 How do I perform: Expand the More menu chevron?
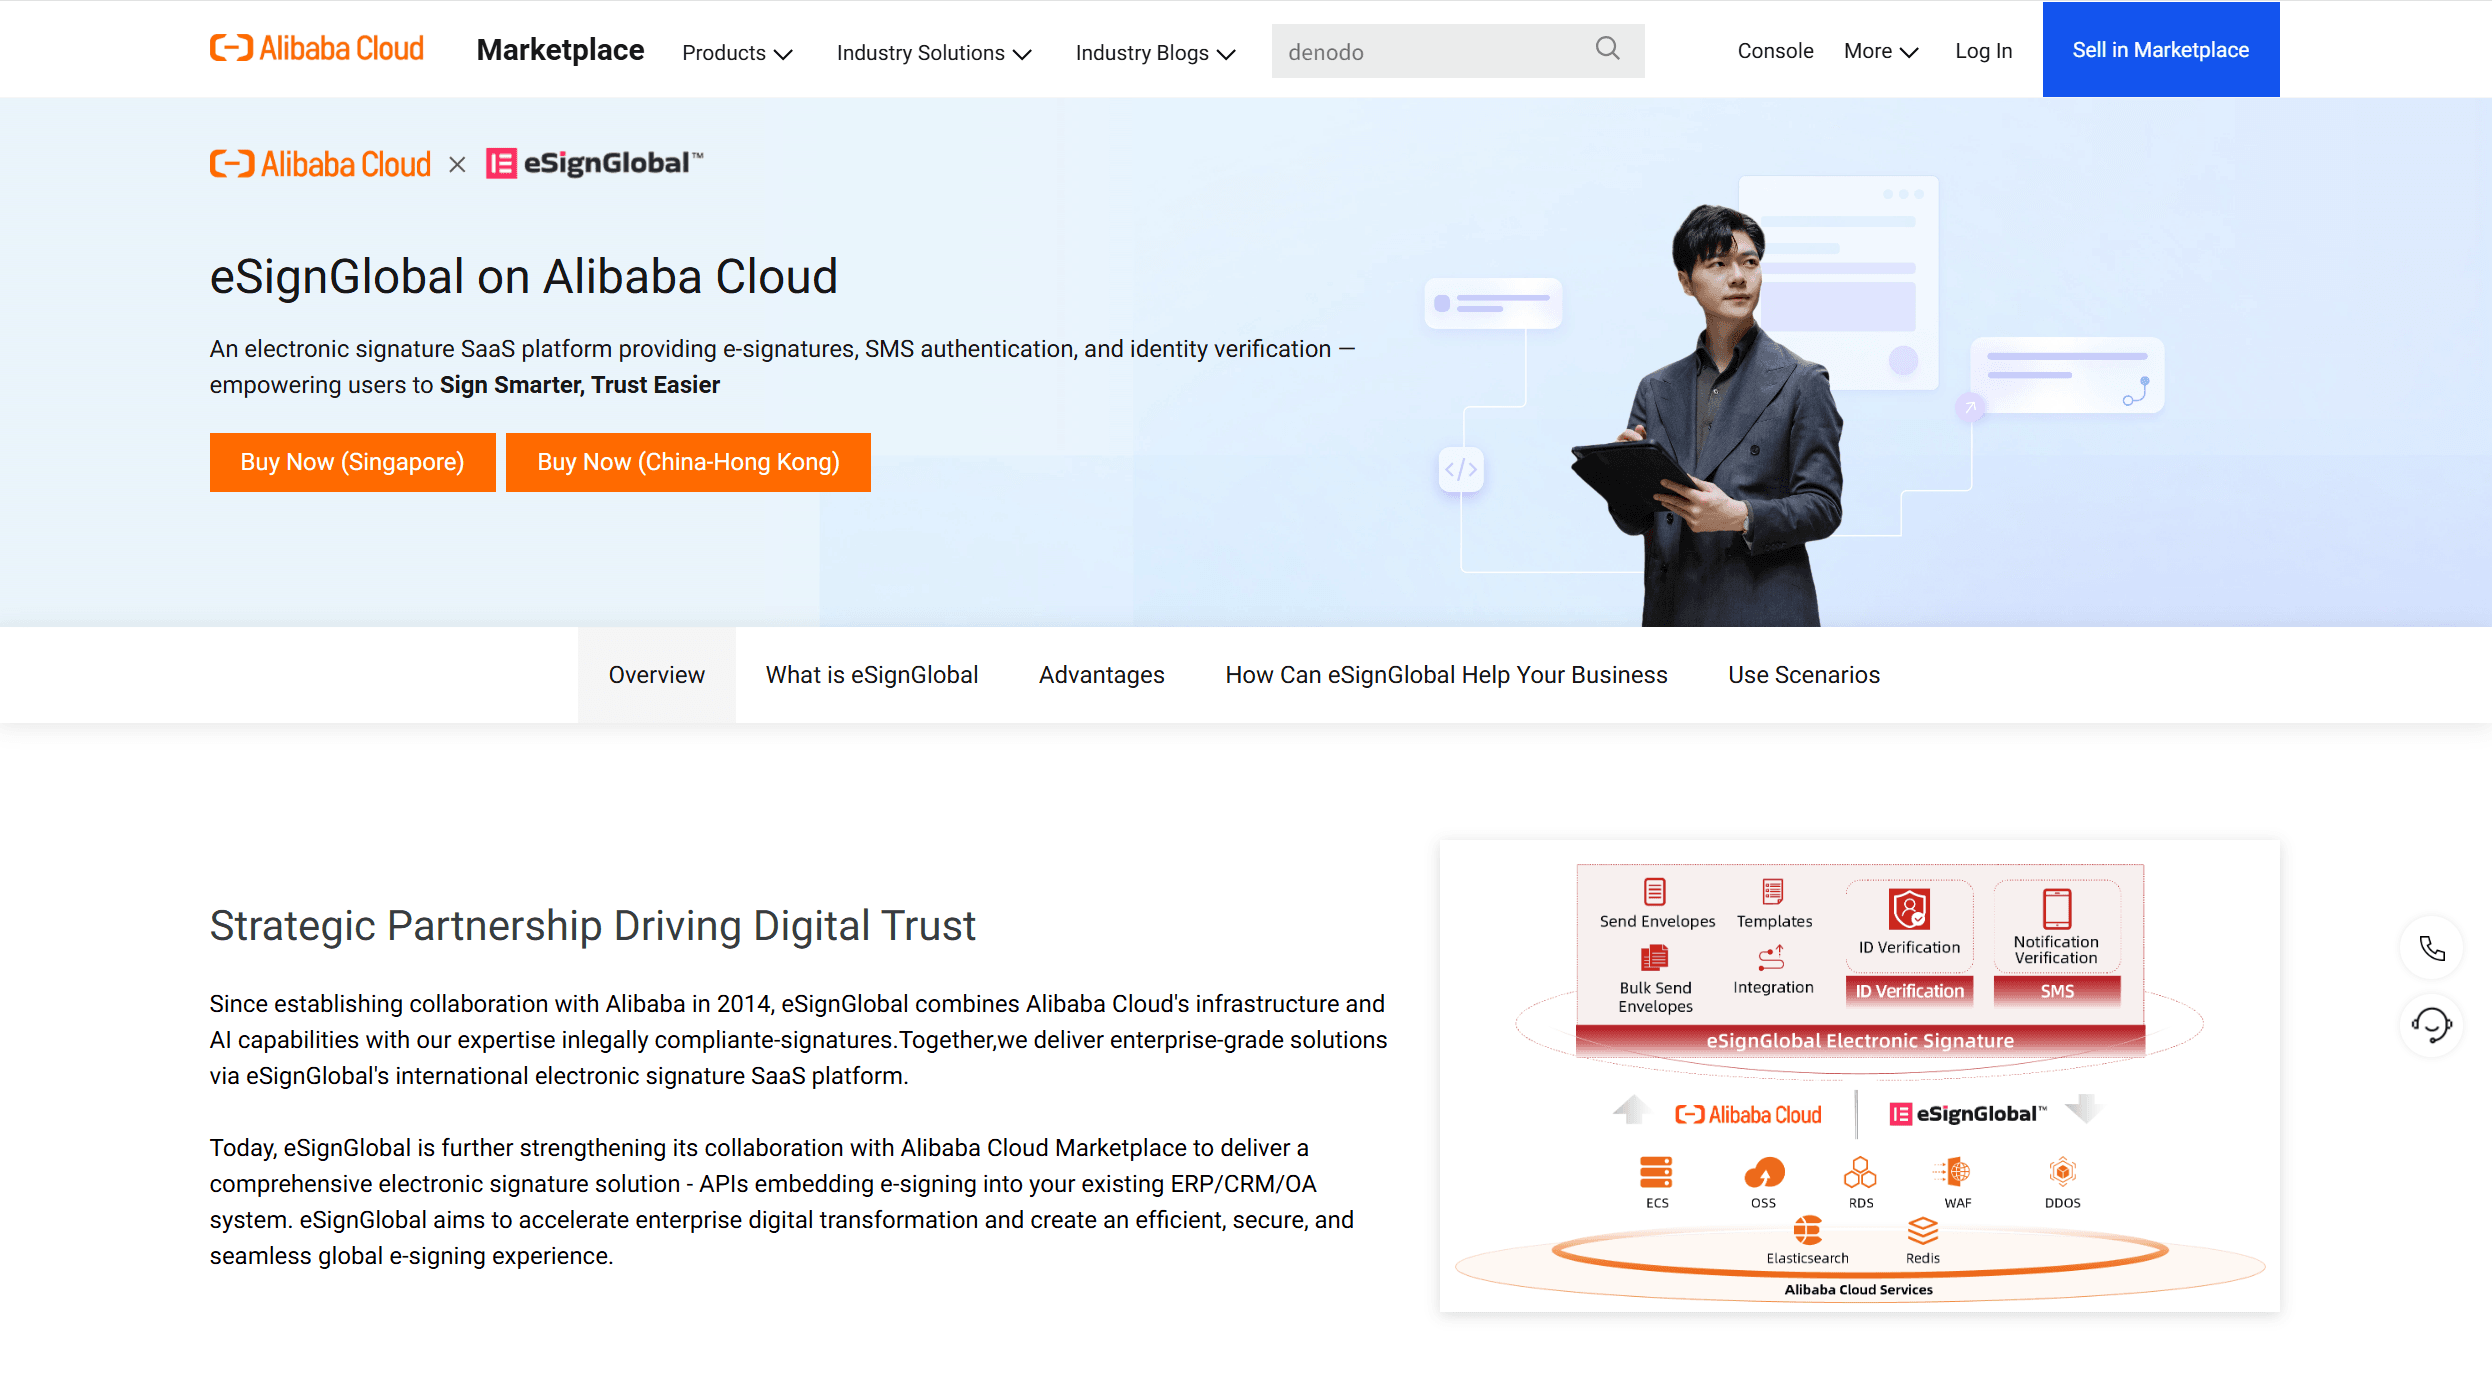1909,52
